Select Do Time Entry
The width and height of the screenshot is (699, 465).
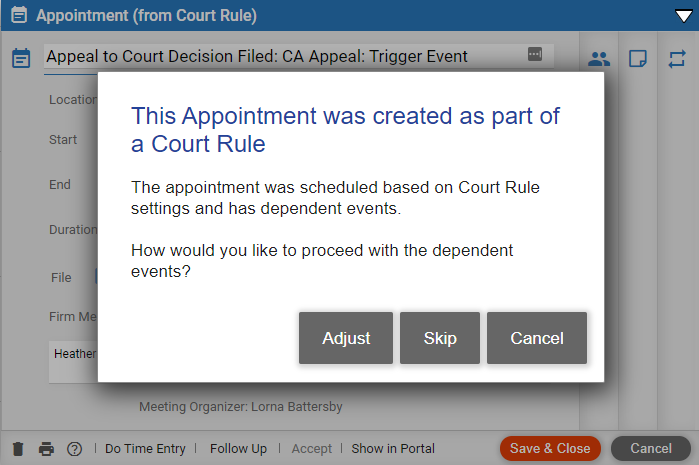coord(145,449)
